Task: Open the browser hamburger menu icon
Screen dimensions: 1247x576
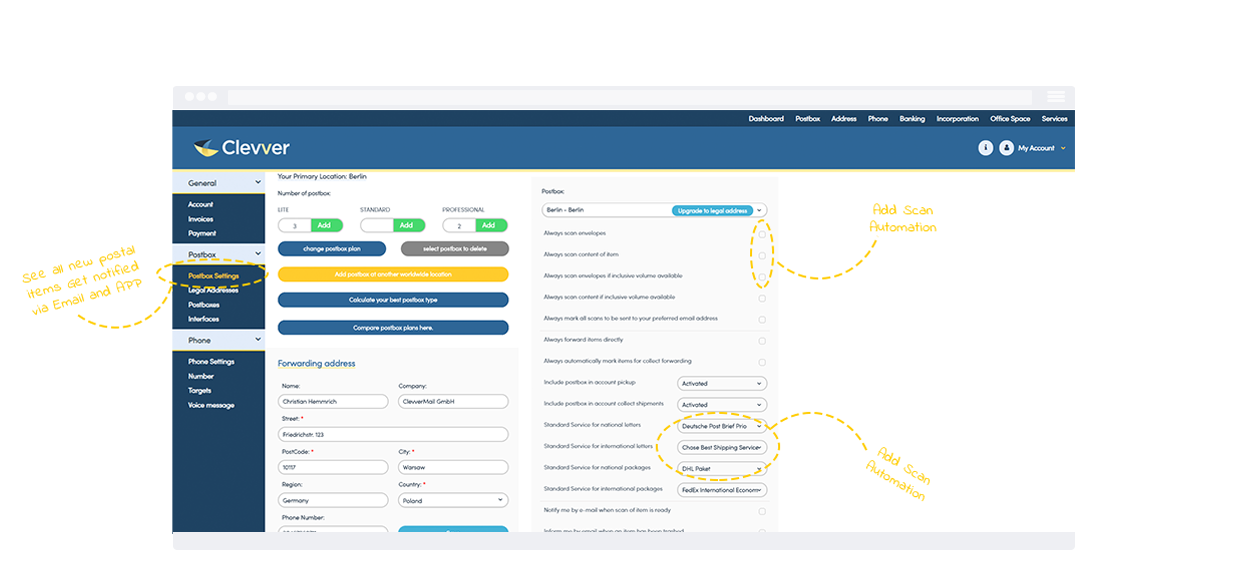Action: [1056, 97]
